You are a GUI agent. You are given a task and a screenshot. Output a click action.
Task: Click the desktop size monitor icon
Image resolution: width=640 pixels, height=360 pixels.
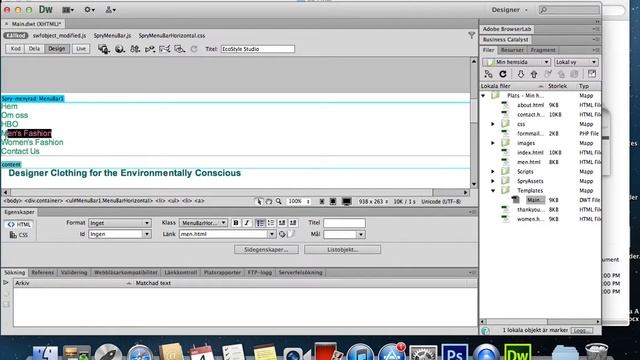[347, 202]
